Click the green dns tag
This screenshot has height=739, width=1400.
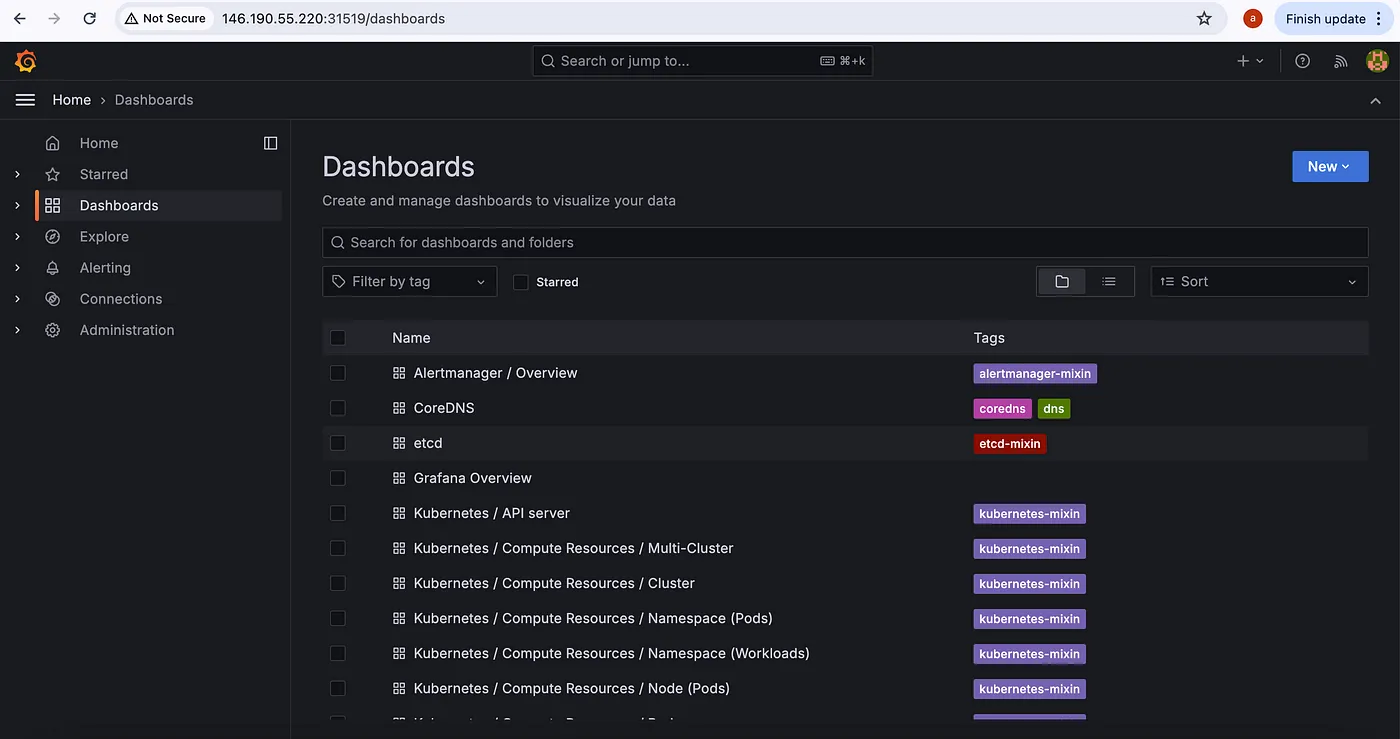point(1054,408)
